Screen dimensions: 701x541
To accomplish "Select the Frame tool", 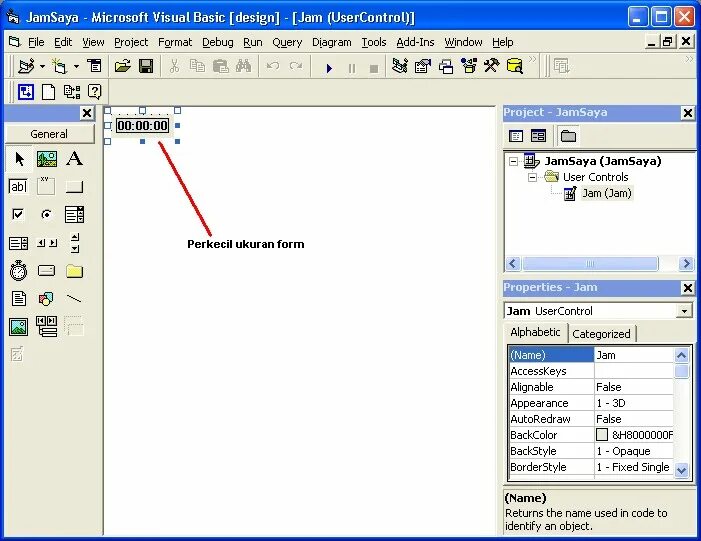I will click(46, 186).
